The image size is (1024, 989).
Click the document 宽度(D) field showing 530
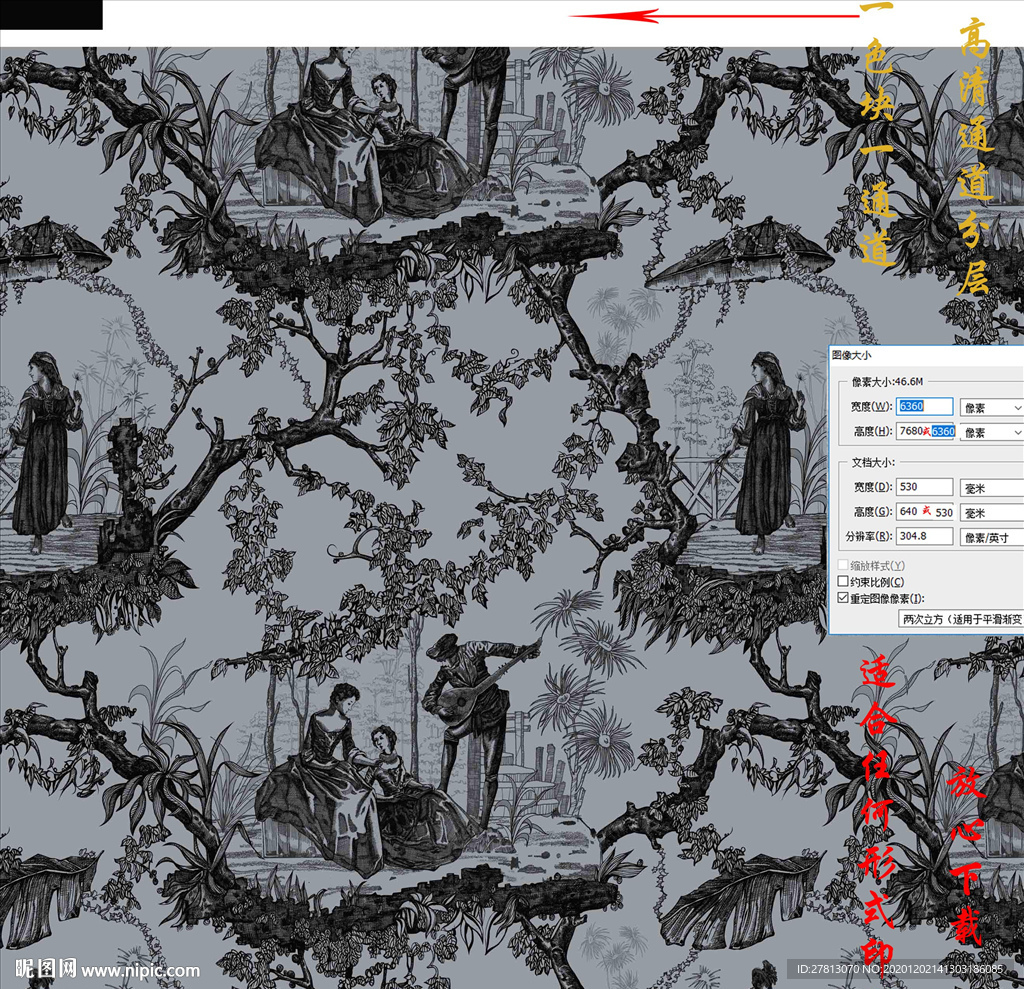[x=924, y=487]
